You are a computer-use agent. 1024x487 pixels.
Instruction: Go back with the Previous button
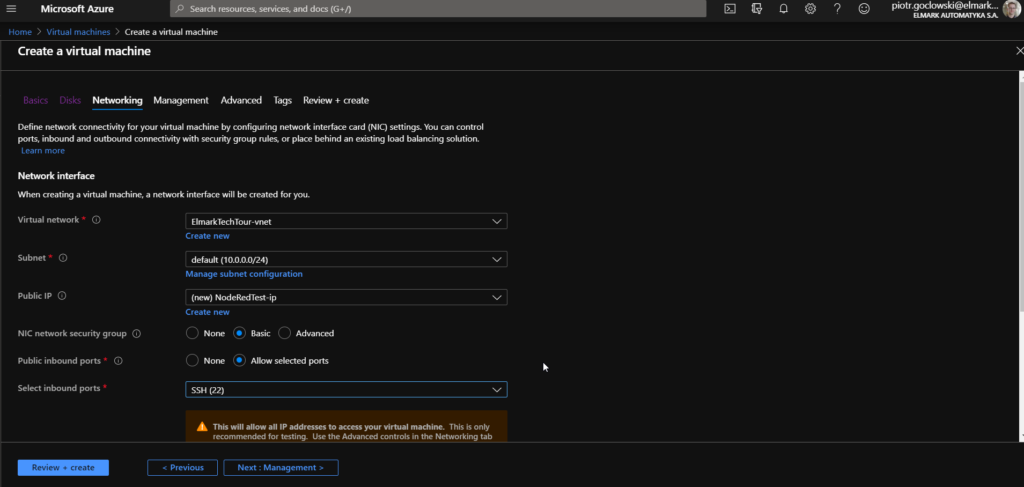[x=183, y=467]
